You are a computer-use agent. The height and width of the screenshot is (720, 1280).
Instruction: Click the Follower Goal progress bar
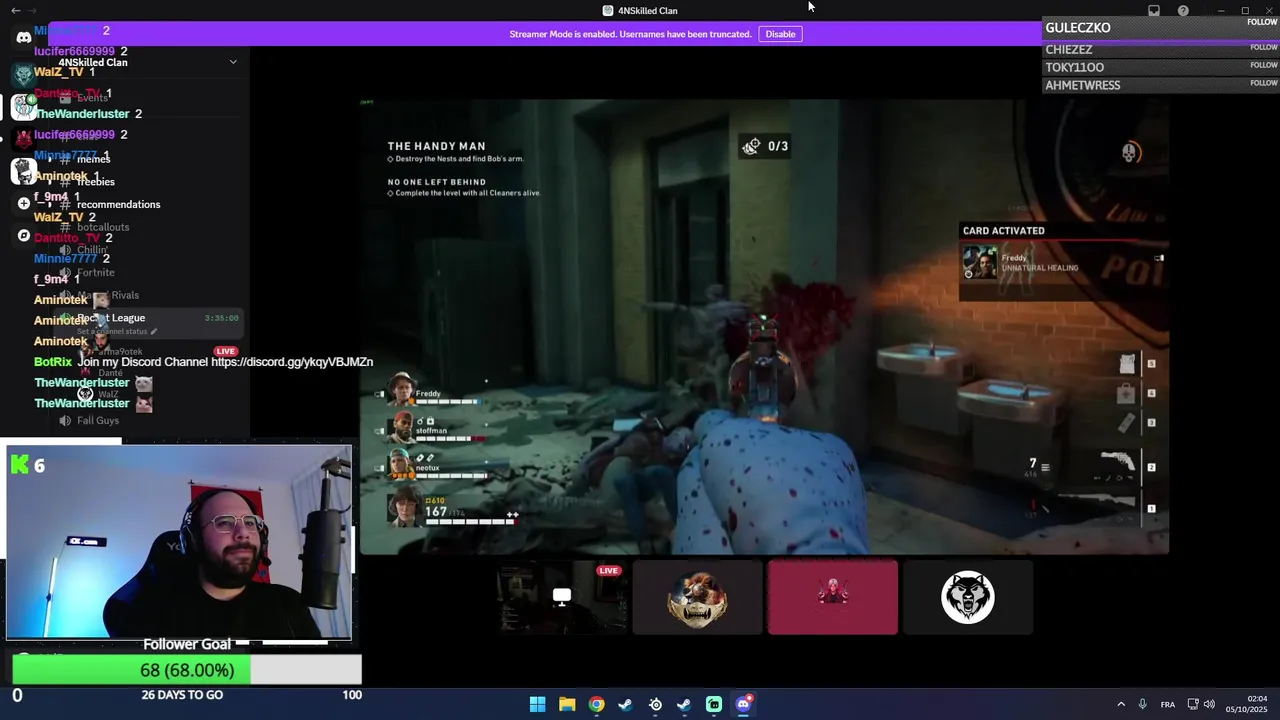click(187, 670)
